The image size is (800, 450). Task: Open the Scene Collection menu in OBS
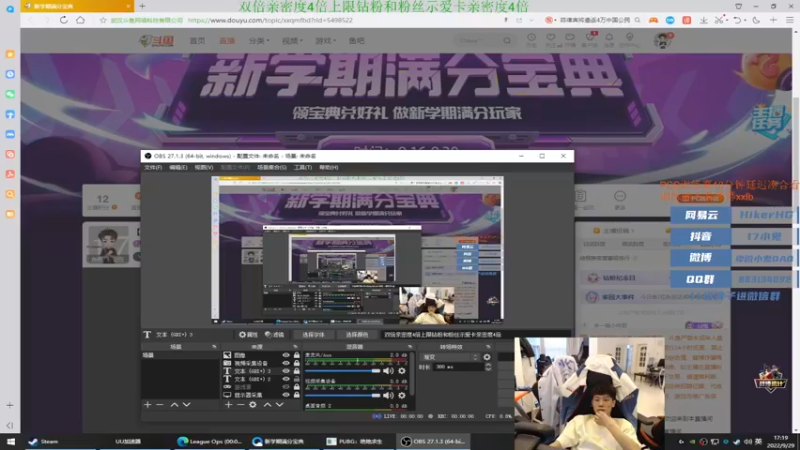pyautogui.click(x=271, y=167)
